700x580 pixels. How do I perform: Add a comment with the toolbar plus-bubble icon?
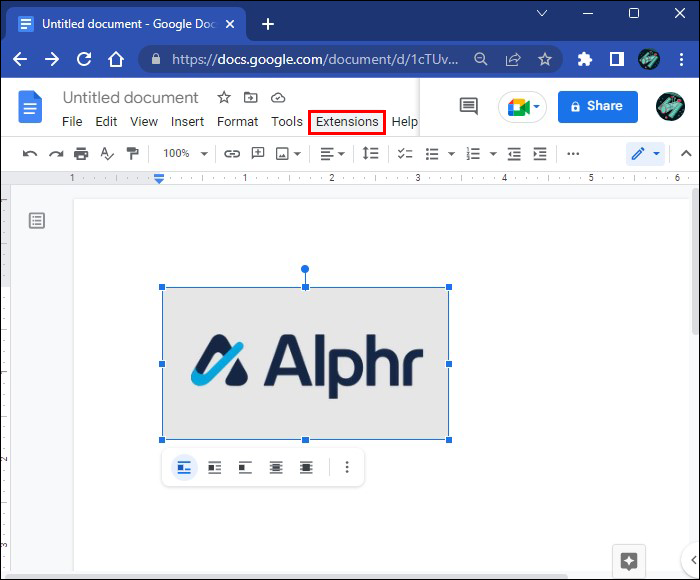click(258, 153)
